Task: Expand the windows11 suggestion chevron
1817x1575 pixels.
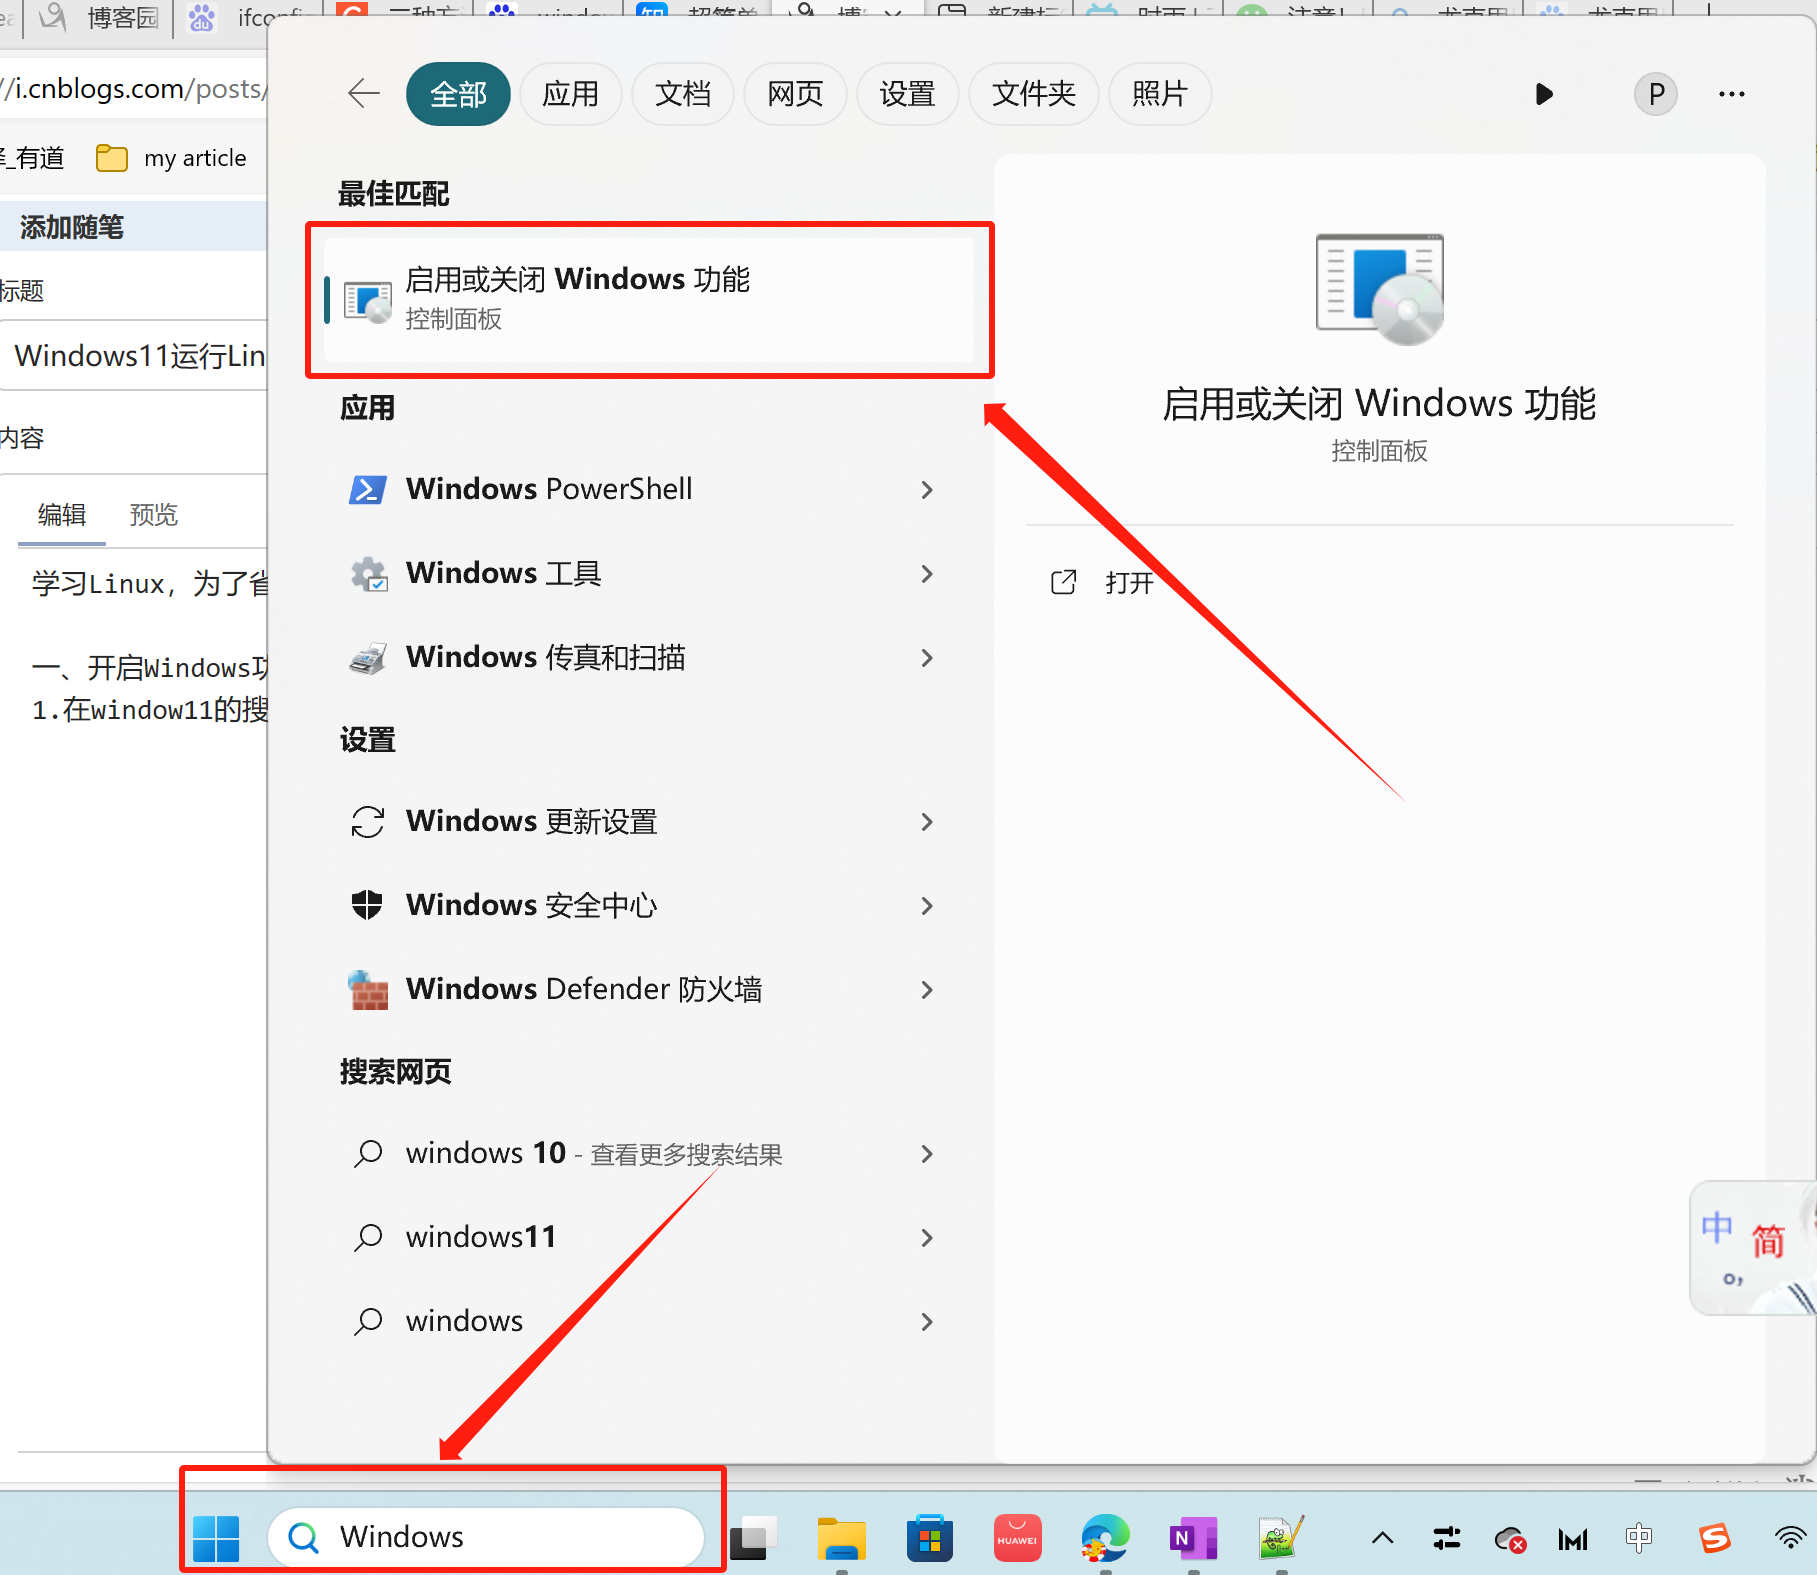Action: (927, 1238)
